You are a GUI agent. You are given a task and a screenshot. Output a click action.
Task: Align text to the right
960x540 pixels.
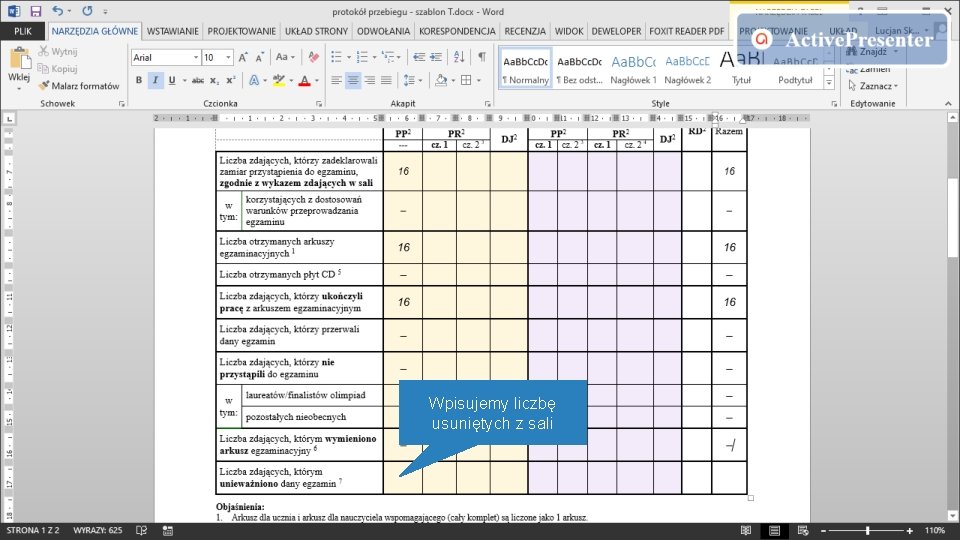(x=370, y=80)
